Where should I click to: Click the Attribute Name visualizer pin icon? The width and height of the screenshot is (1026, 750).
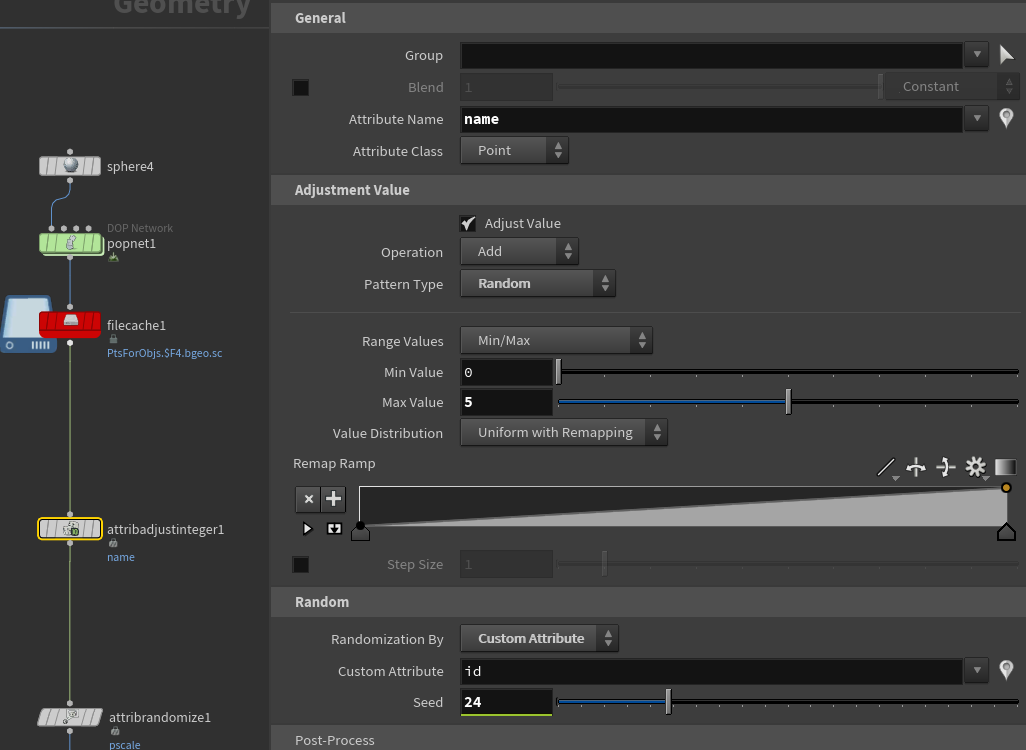click(1006, 119)
